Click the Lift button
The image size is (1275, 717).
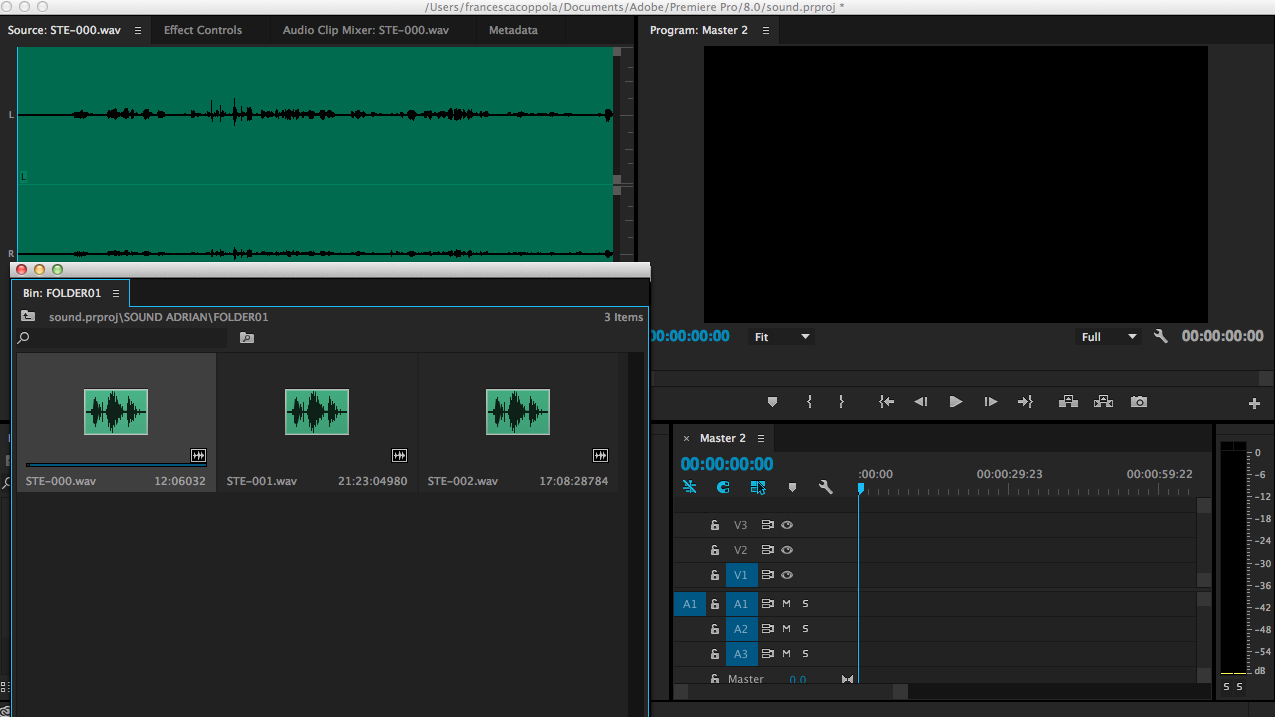pos(1068,402)
